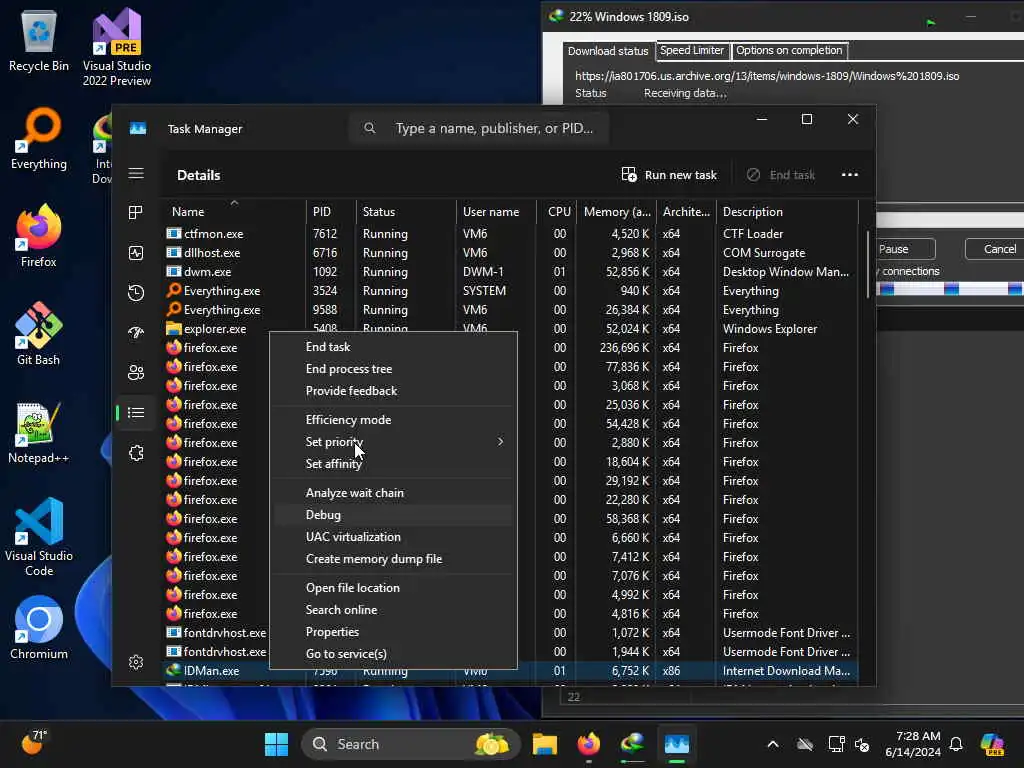
Task: Select the ctfmon.exe process row
Action: 511,234
